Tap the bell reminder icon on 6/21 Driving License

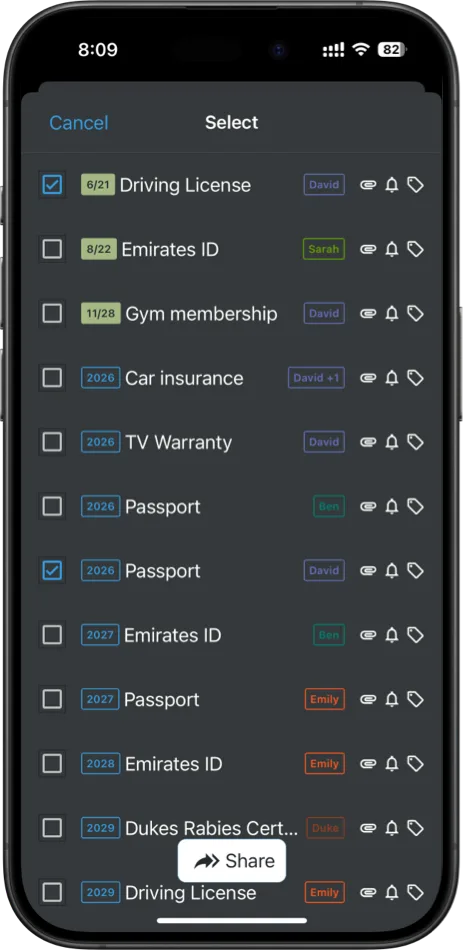coord(392,185)
